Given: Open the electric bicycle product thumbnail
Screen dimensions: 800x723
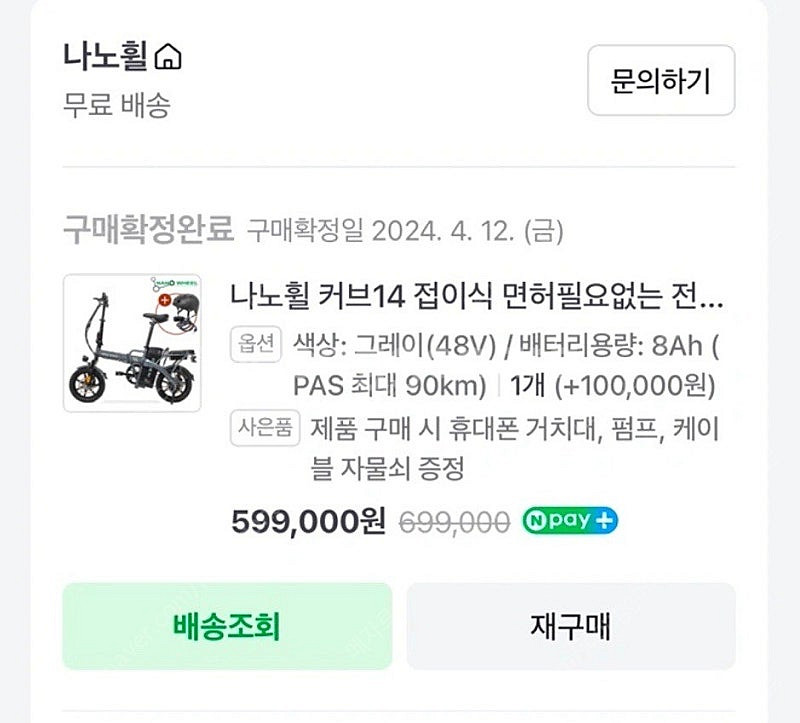Looking at the screenshot, I should coord(132,343).
